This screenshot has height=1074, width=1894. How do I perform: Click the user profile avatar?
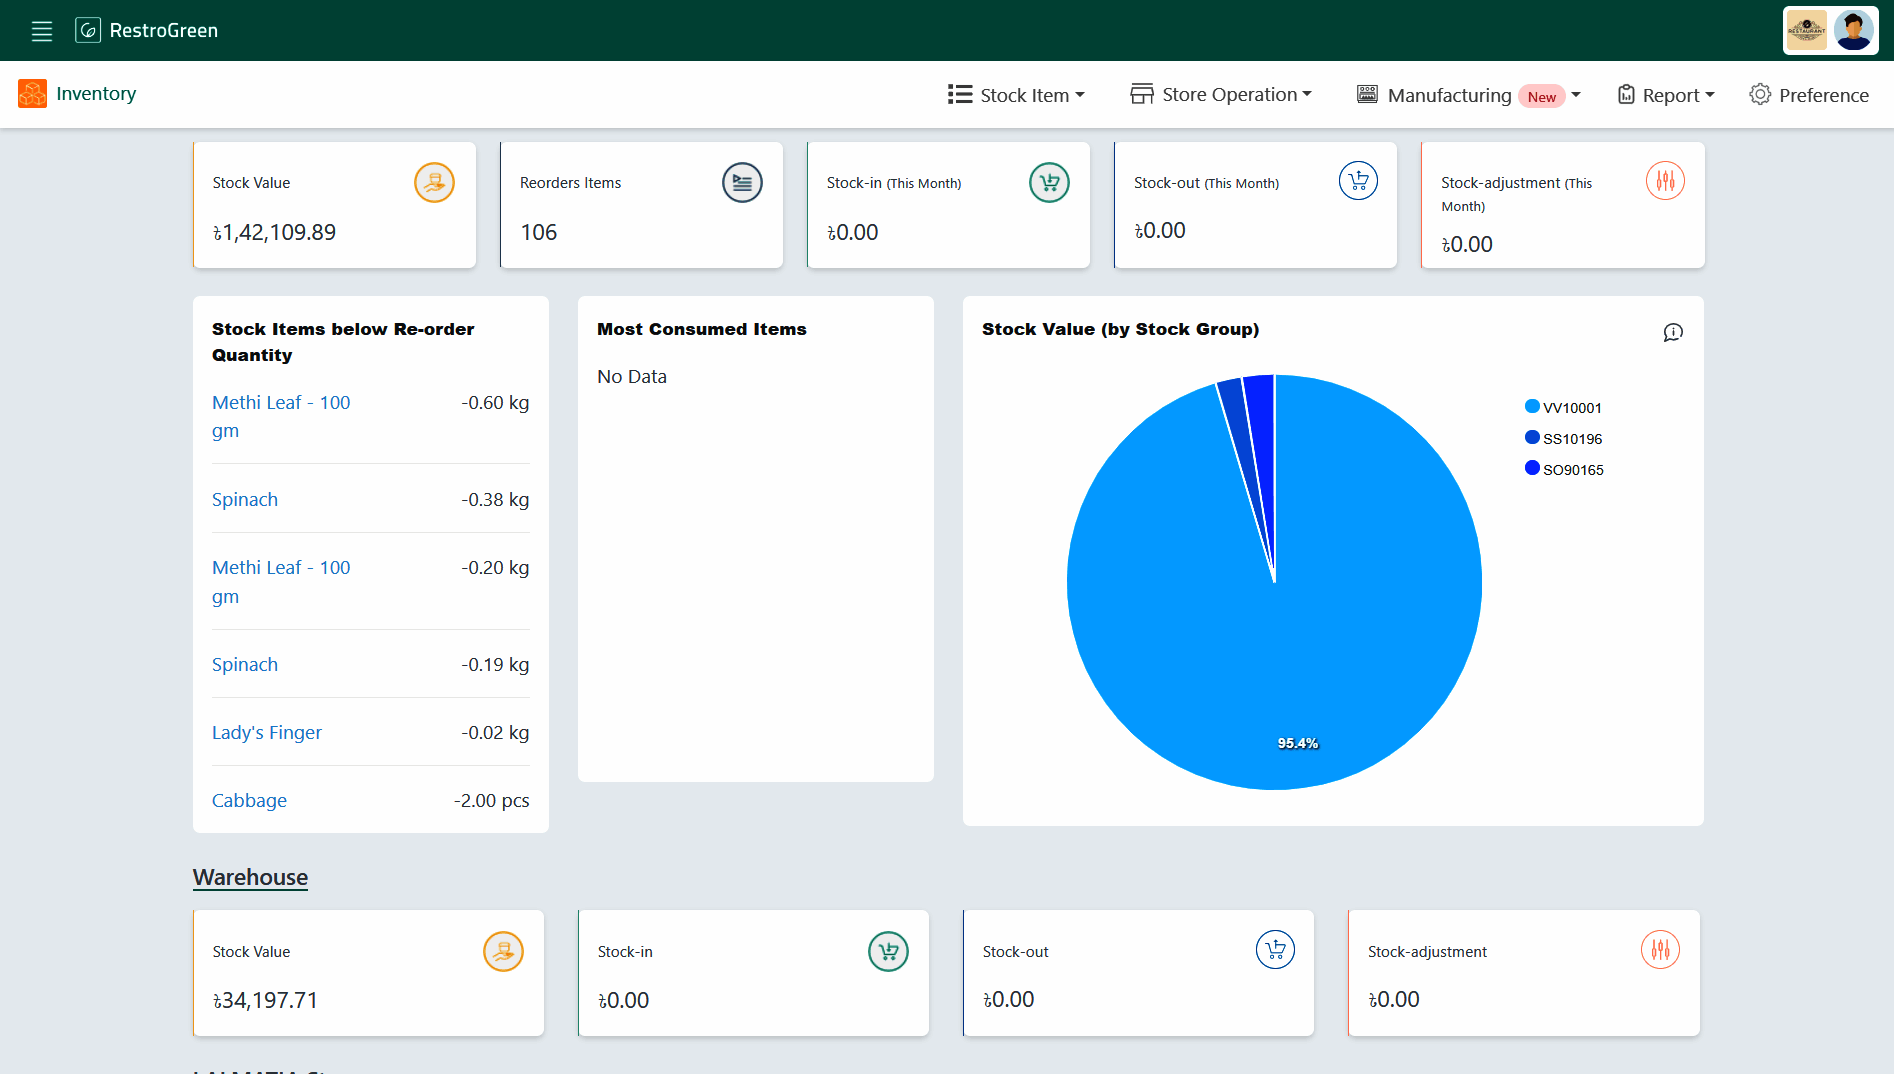click(x=1853, y=31)
